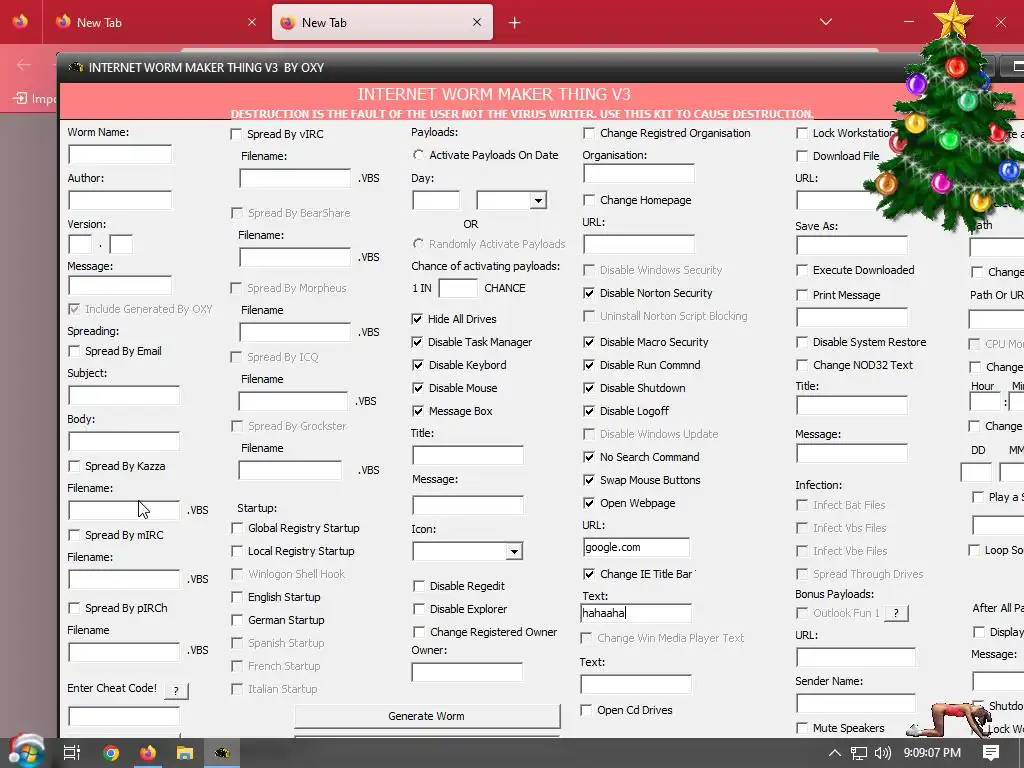
Task: Select the second New Tab tab
Action: point(382,22)
